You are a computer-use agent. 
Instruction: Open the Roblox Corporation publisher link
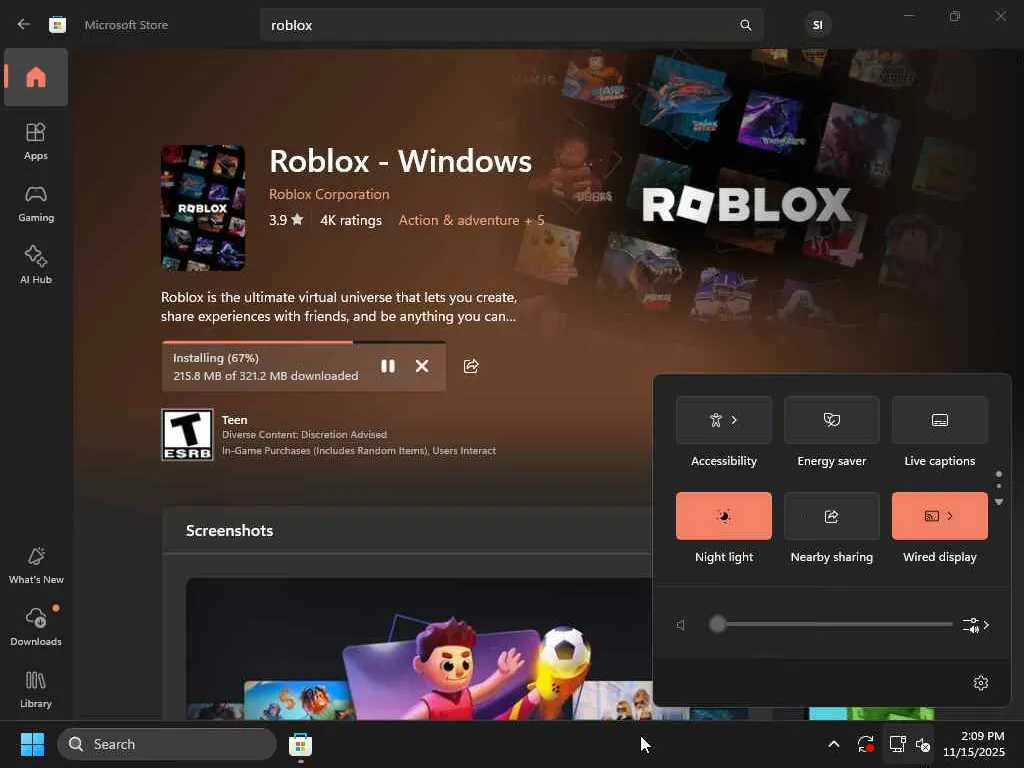click(x=329, y=194)
